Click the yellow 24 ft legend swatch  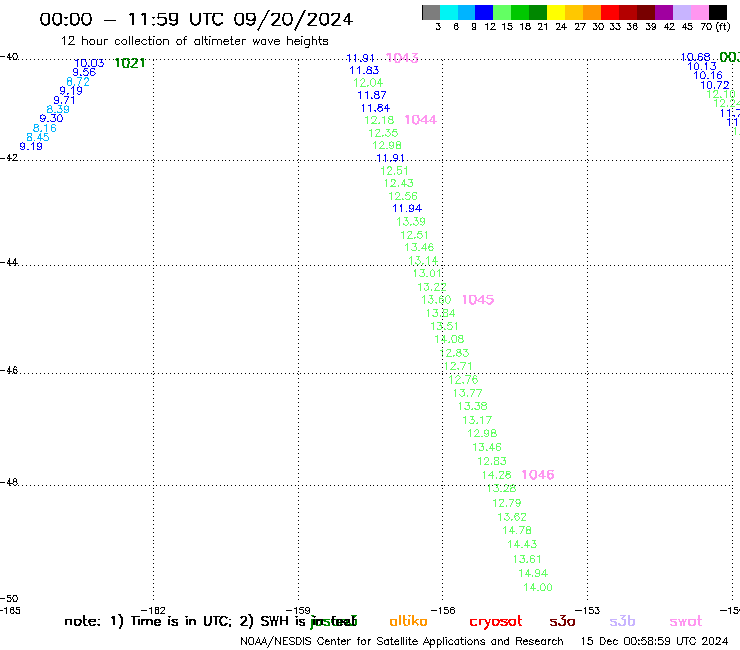[x=556, y=12]
